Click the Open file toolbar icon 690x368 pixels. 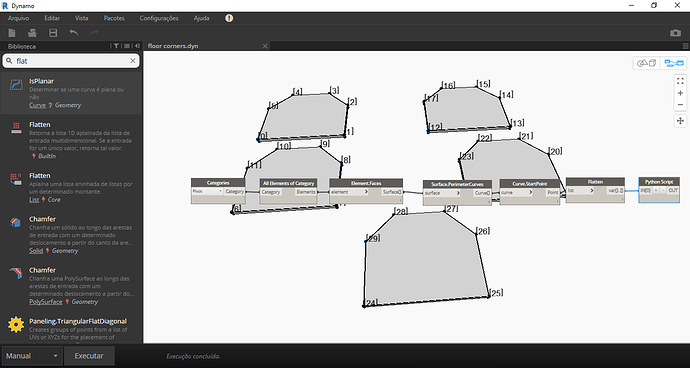coord(32,33)
